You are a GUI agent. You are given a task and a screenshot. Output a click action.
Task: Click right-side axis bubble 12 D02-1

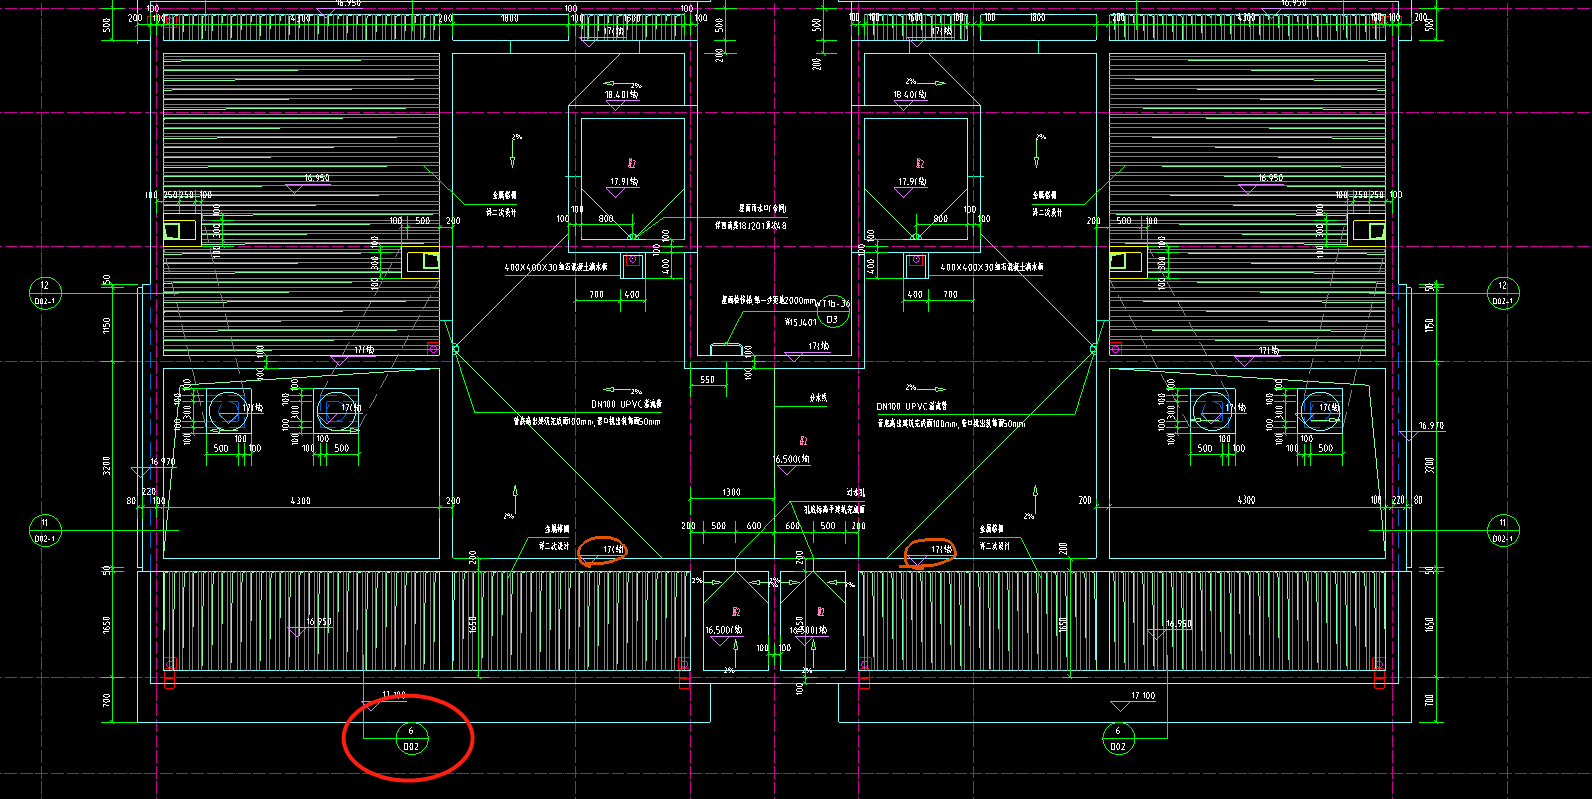tap(1502, 293)
